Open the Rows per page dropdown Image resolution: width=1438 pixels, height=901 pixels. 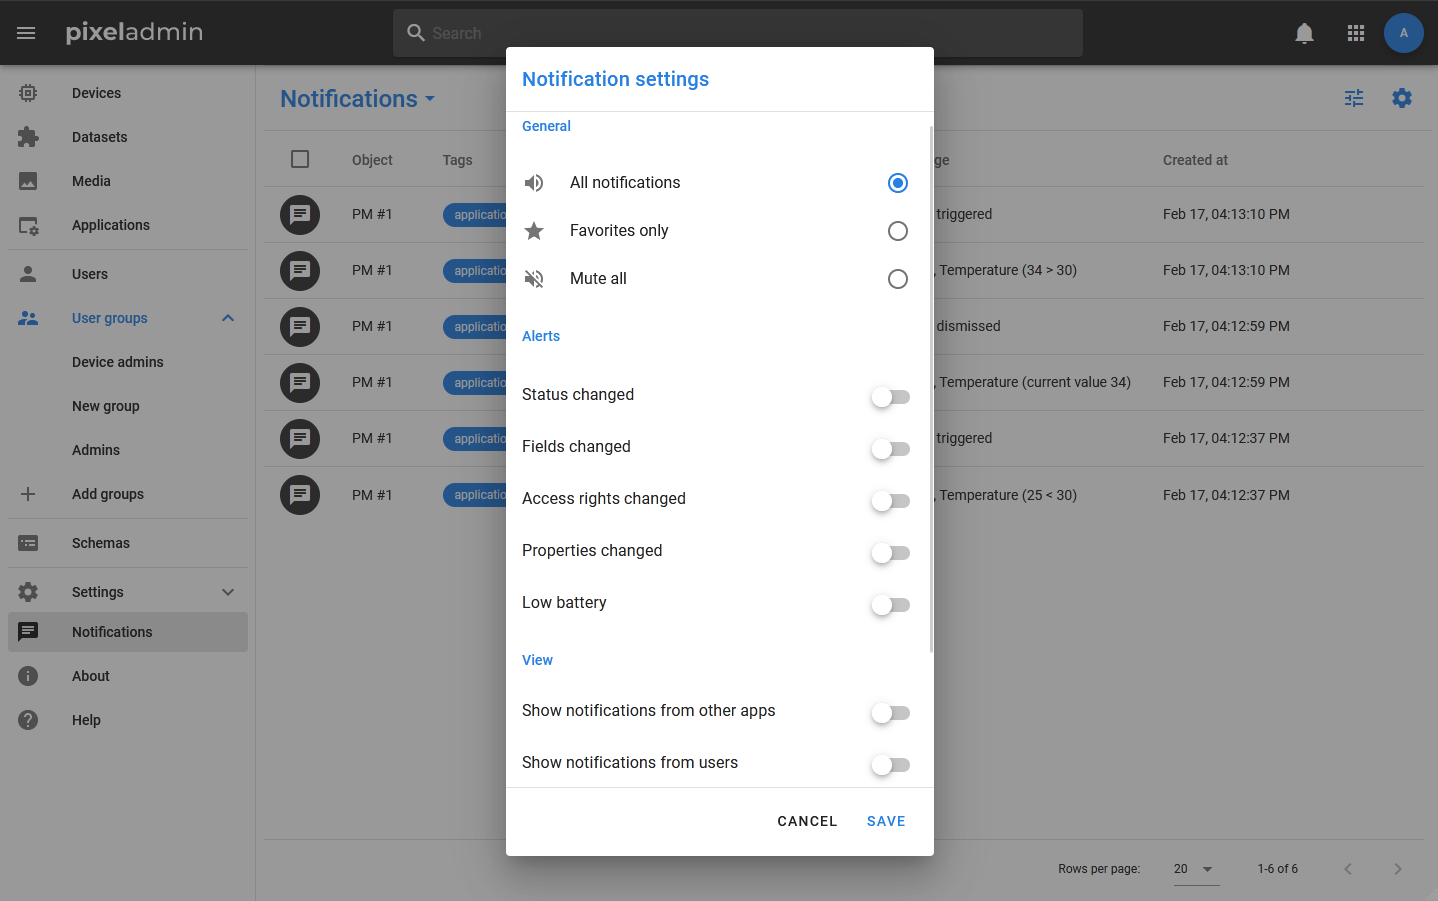[x=1194, y=869]
